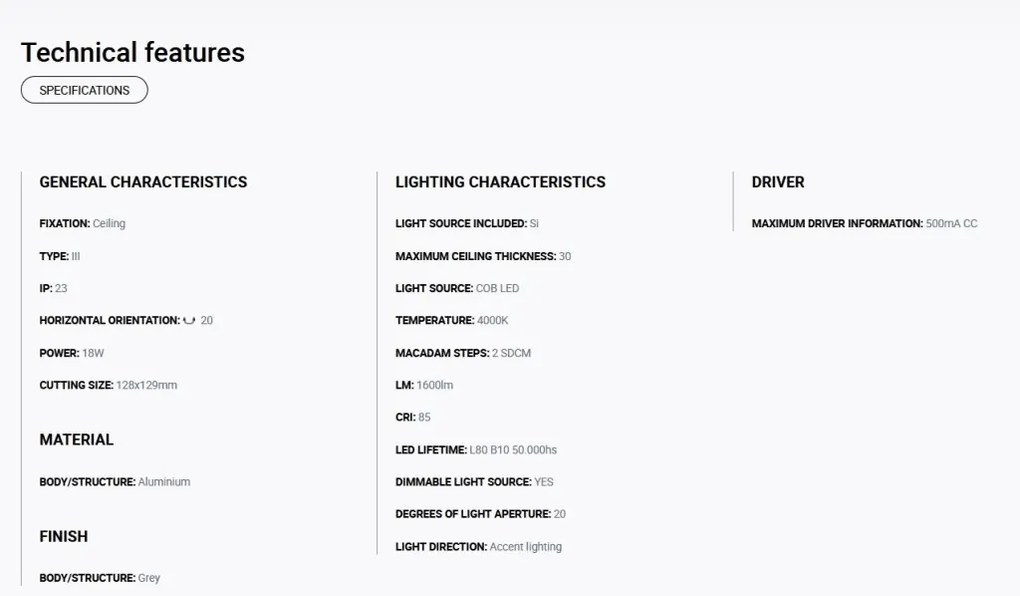The width and height of the screenshot is (1020, 596).
Task: Select MAXIMUM DRIVER INFORMATION 500mA CC
Action: point(865,223)
